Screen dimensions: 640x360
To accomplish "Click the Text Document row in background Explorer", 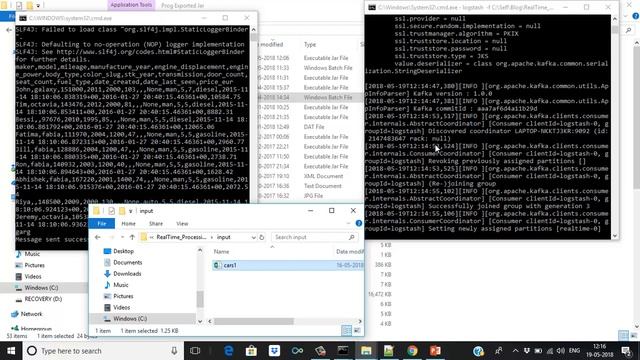I will coord(322,186).
